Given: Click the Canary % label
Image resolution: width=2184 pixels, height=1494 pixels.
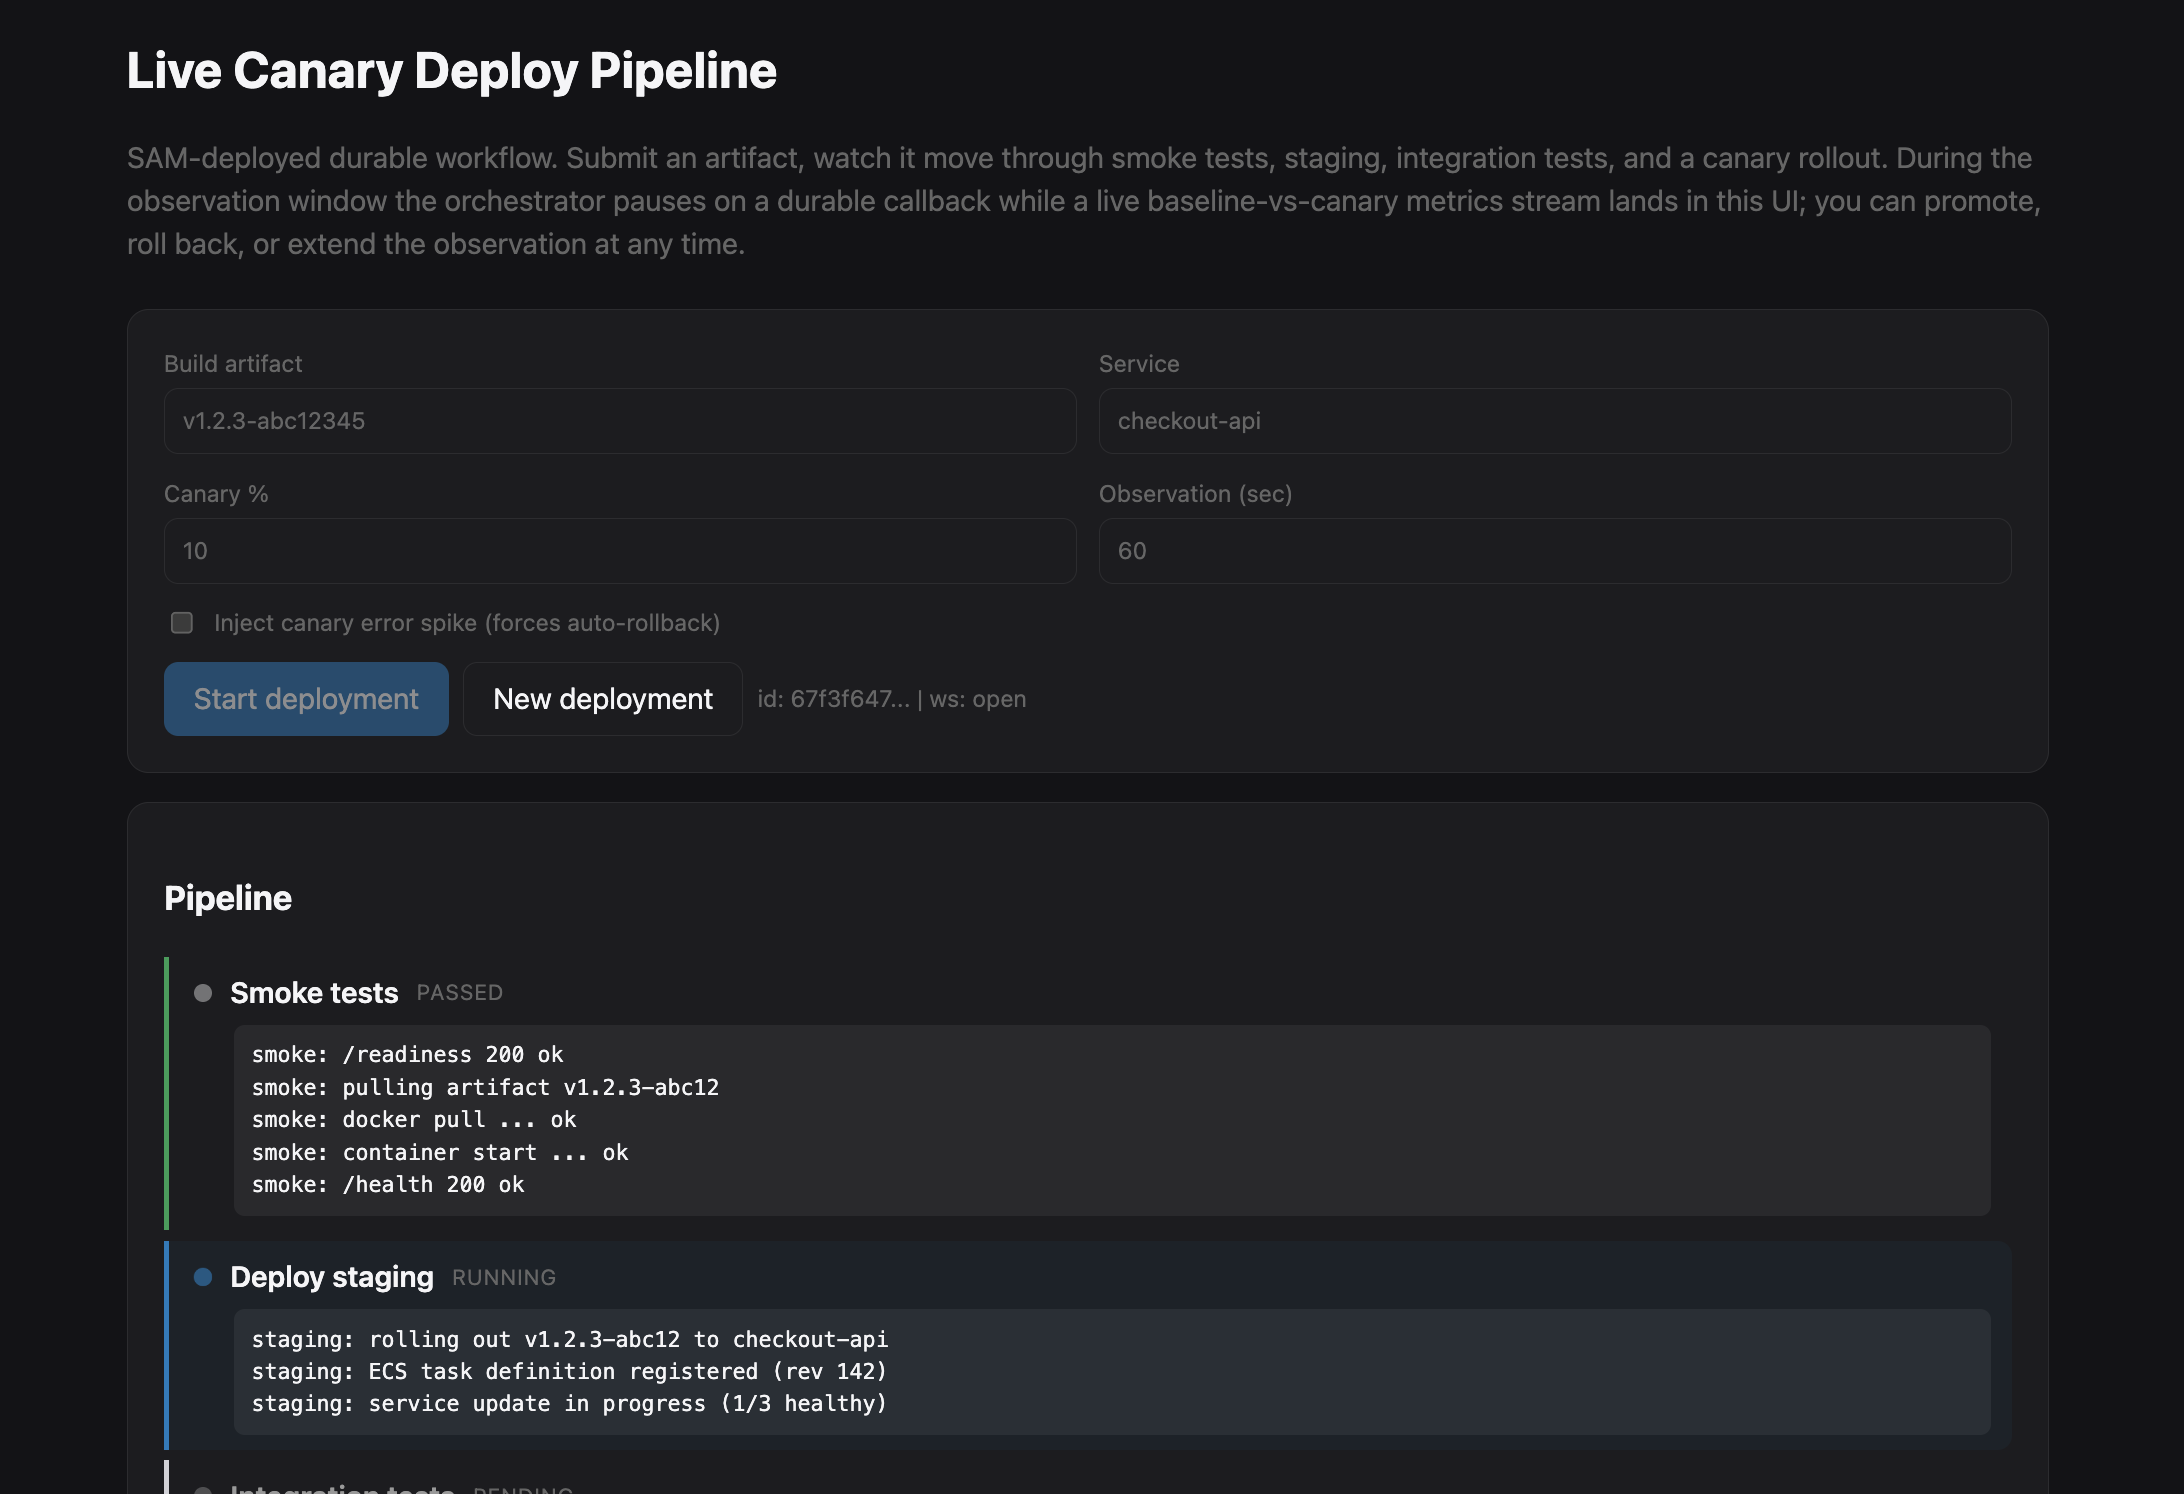Looking at the screenshot, I should [216, 494].
